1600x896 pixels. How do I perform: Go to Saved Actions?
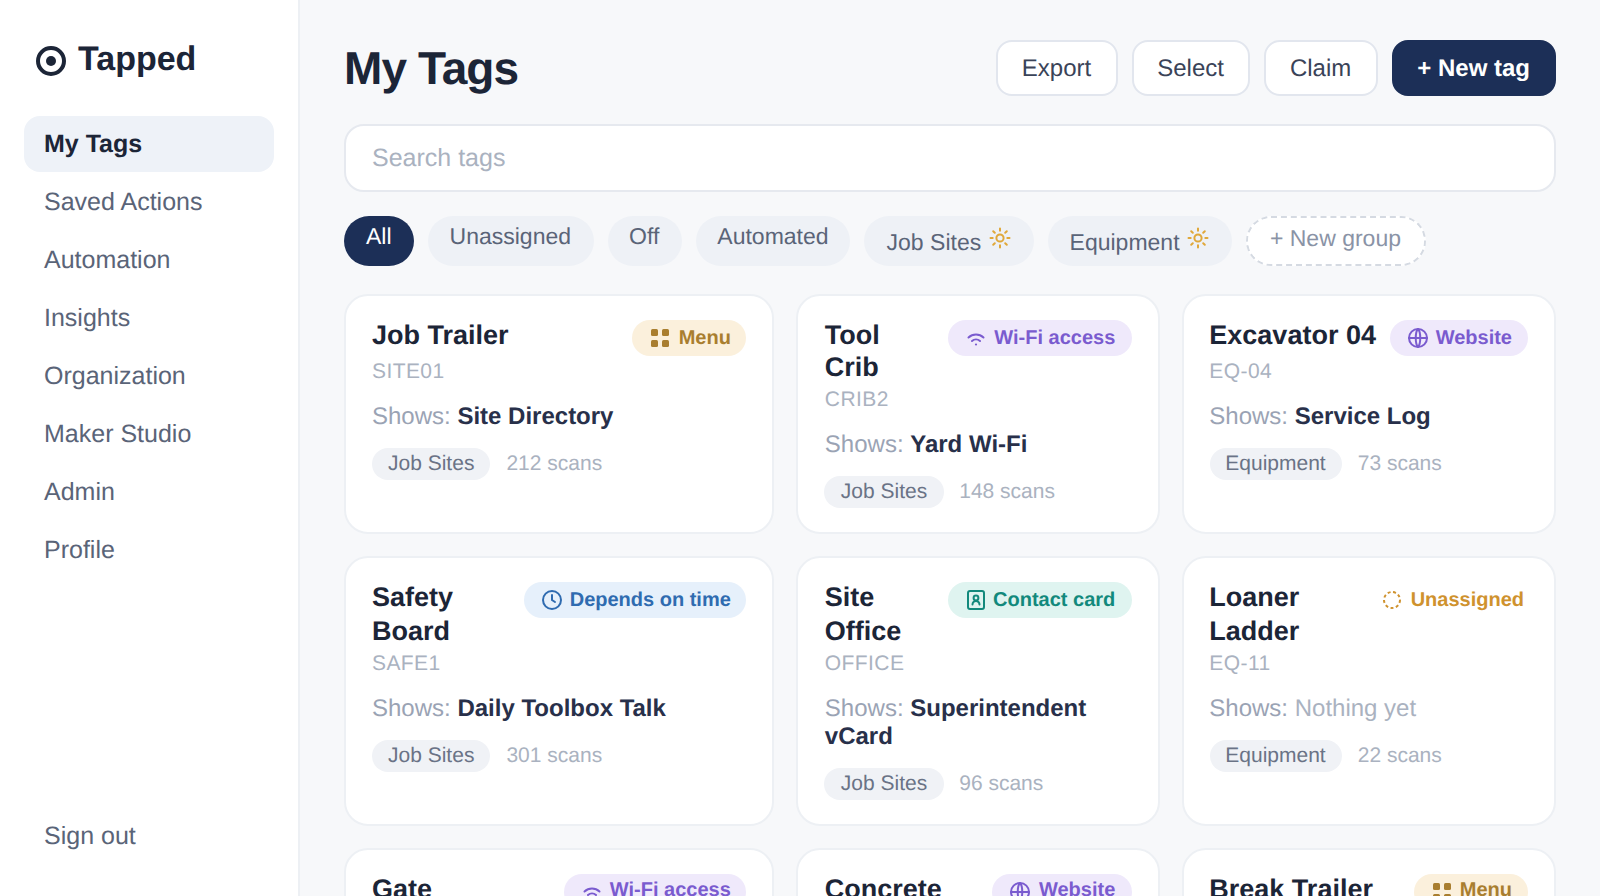click(x=149, y=202)
